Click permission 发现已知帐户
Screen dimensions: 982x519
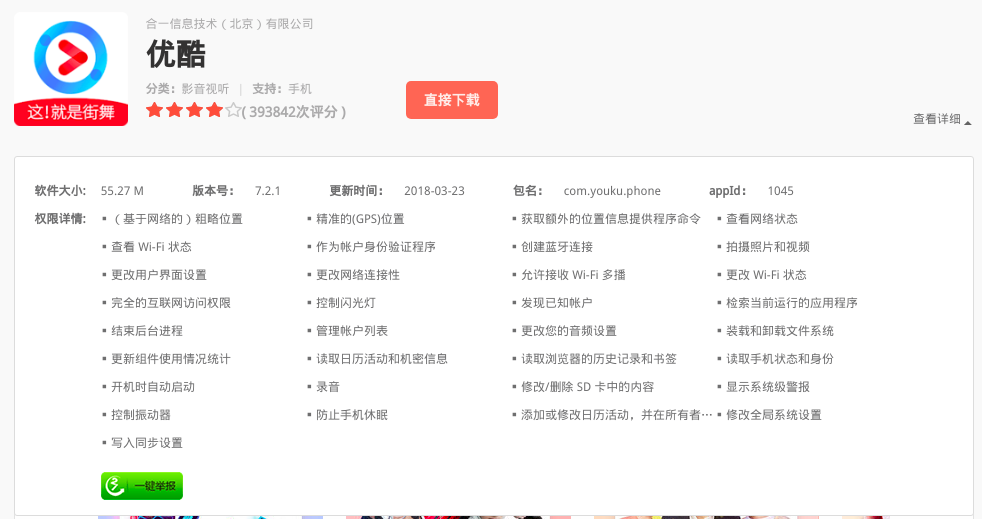point(557,303)
